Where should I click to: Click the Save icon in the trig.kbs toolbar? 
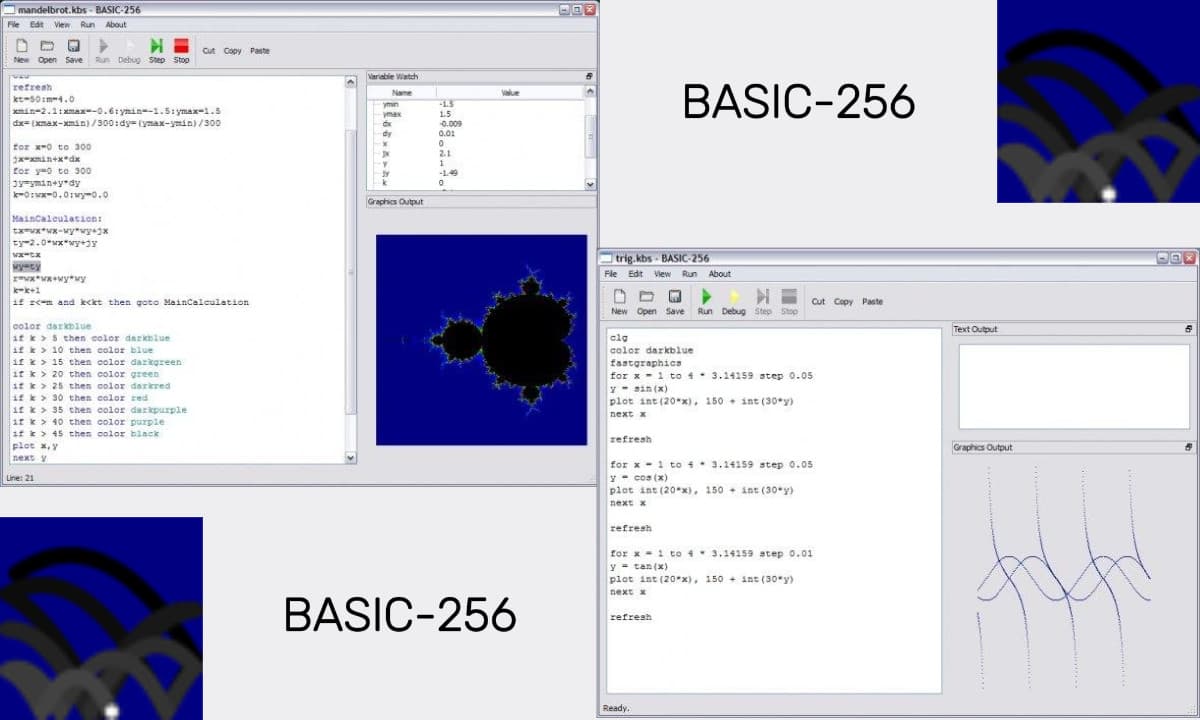(675, 297)
